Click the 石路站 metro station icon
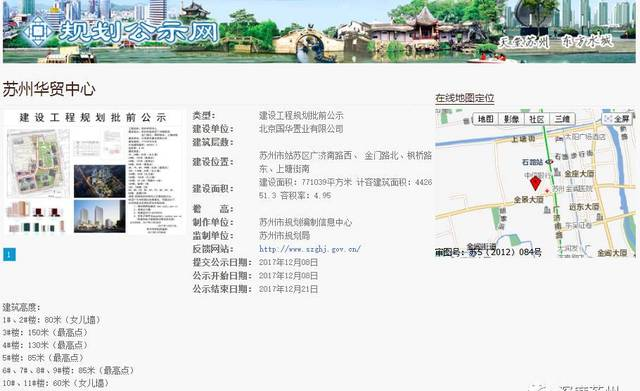The image size is (640, 391). point(550,162)
